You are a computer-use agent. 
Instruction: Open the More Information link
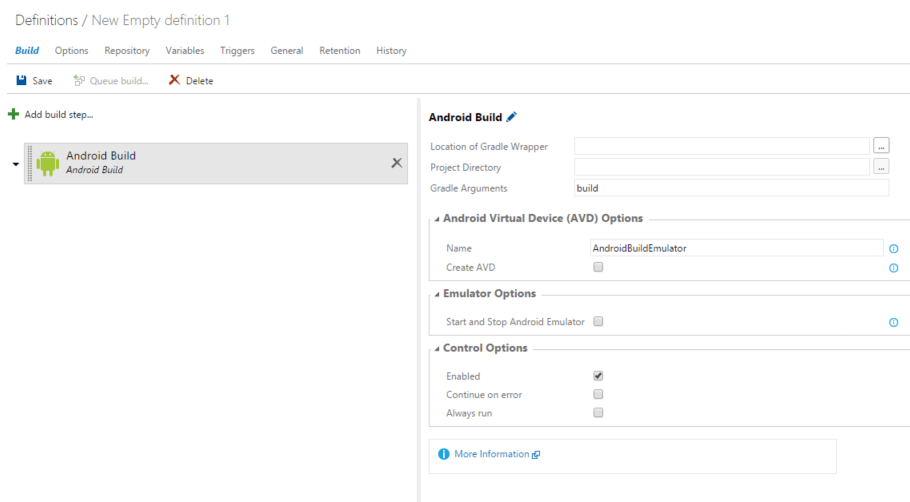click(491, 454)
